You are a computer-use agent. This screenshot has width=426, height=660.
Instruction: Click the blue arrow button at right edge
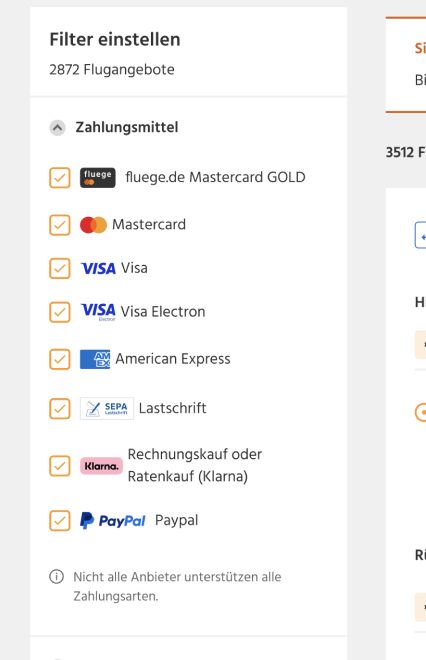tap(421, 235)
